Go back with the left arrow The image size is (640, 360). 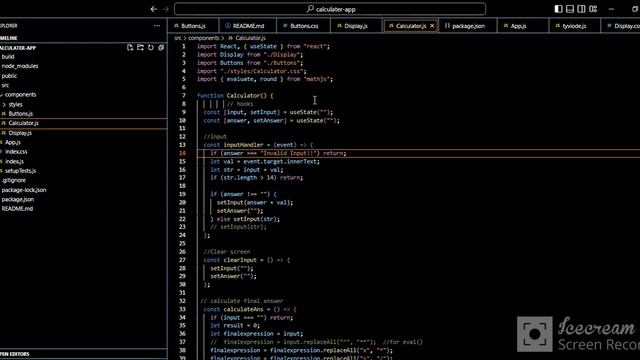(x=153, y=9)
